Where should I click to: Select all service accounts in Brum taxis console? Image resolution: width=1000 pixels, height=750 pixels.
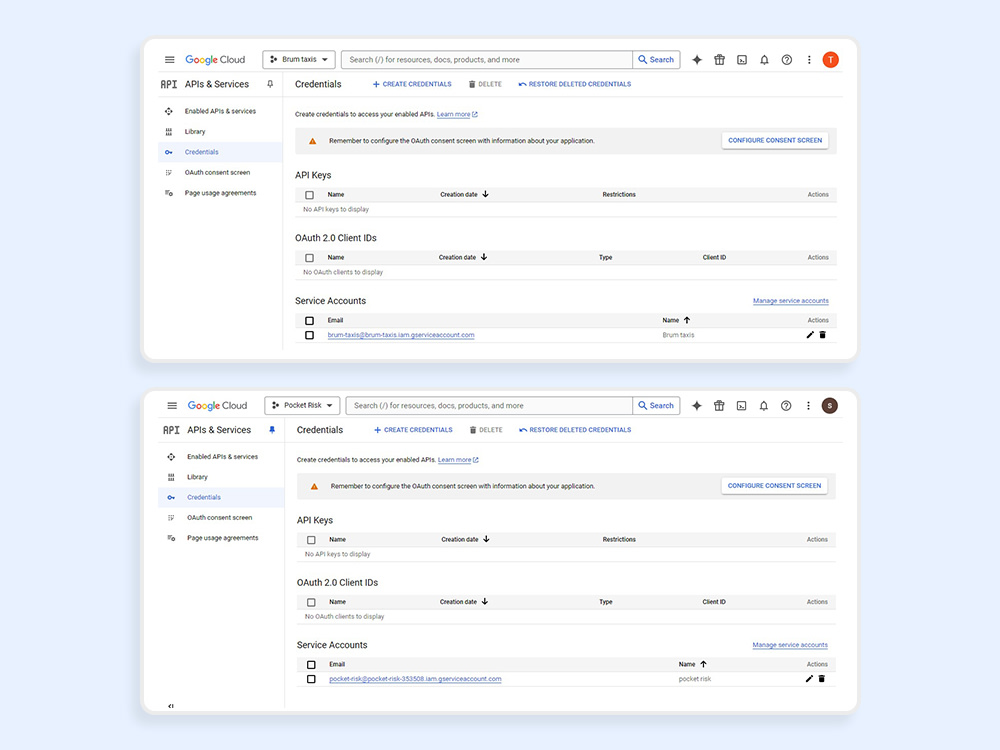(309, 321)
